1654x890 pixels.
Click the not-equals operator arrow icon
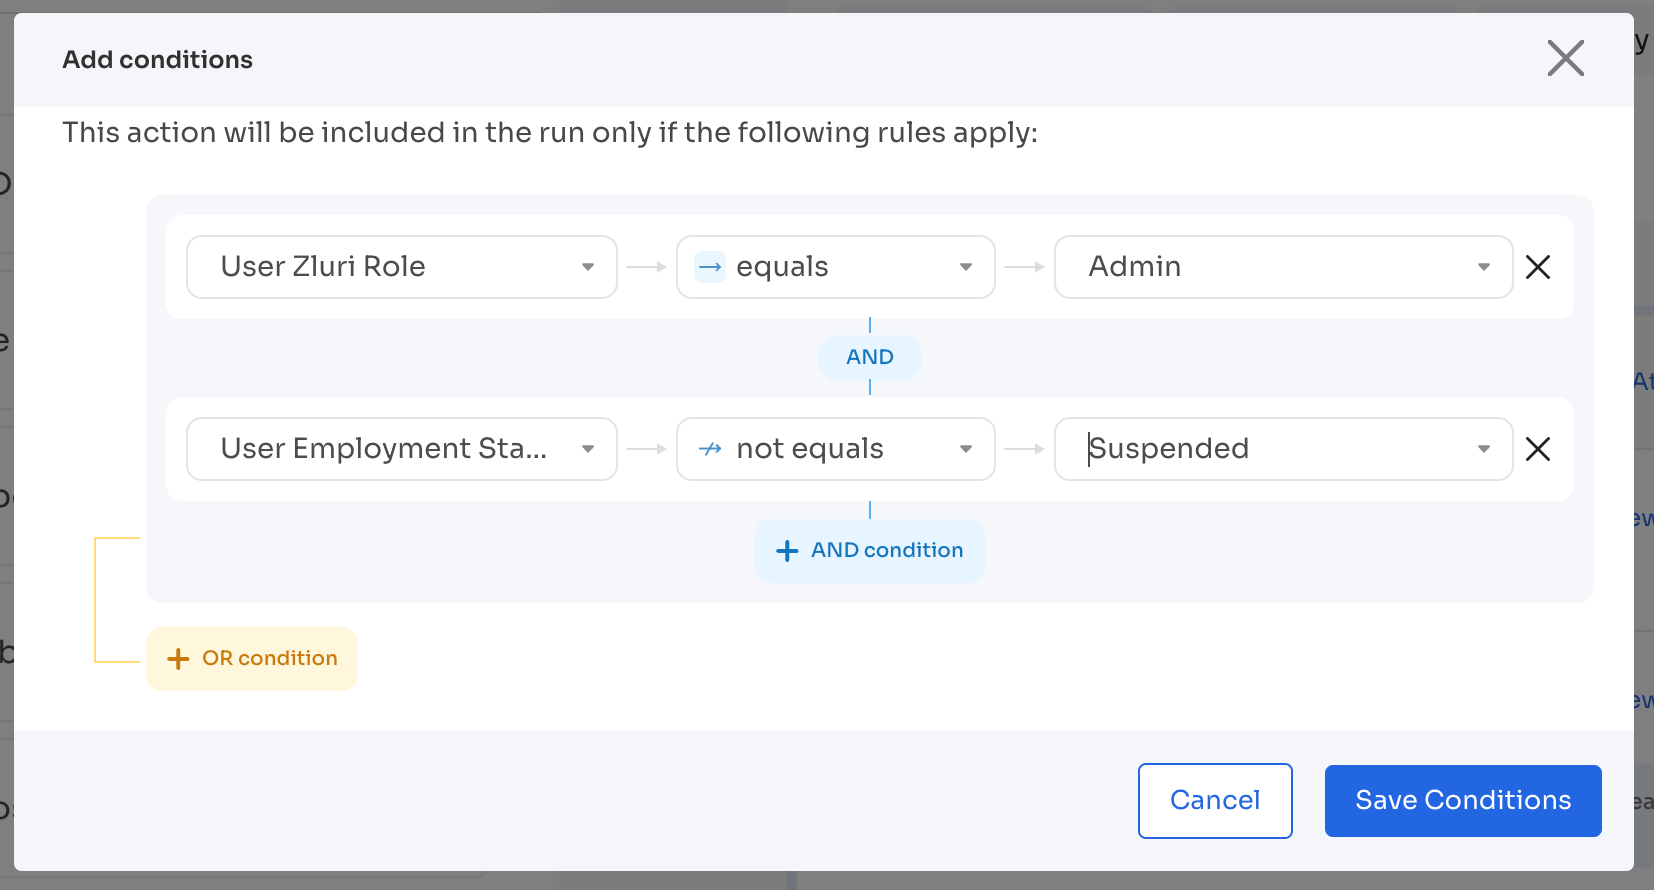point(709,449)
